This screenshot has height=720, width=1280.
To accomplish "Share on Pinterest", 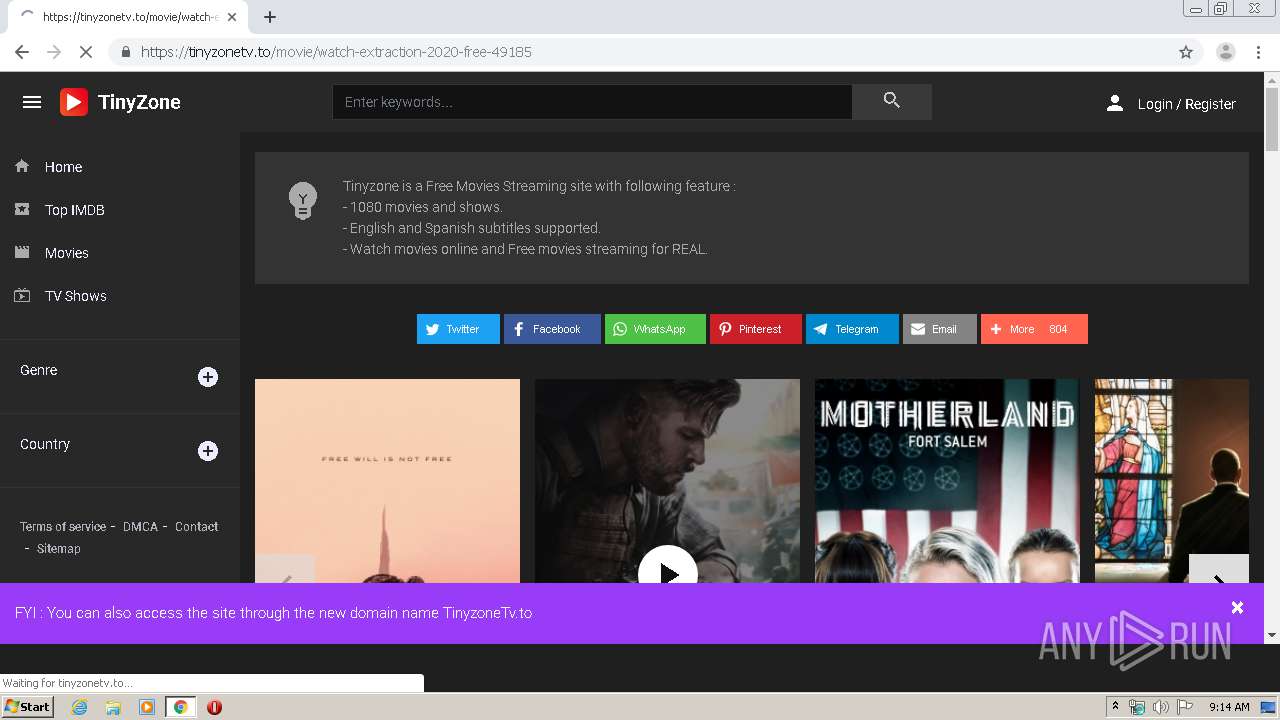I will pos(756,329).
